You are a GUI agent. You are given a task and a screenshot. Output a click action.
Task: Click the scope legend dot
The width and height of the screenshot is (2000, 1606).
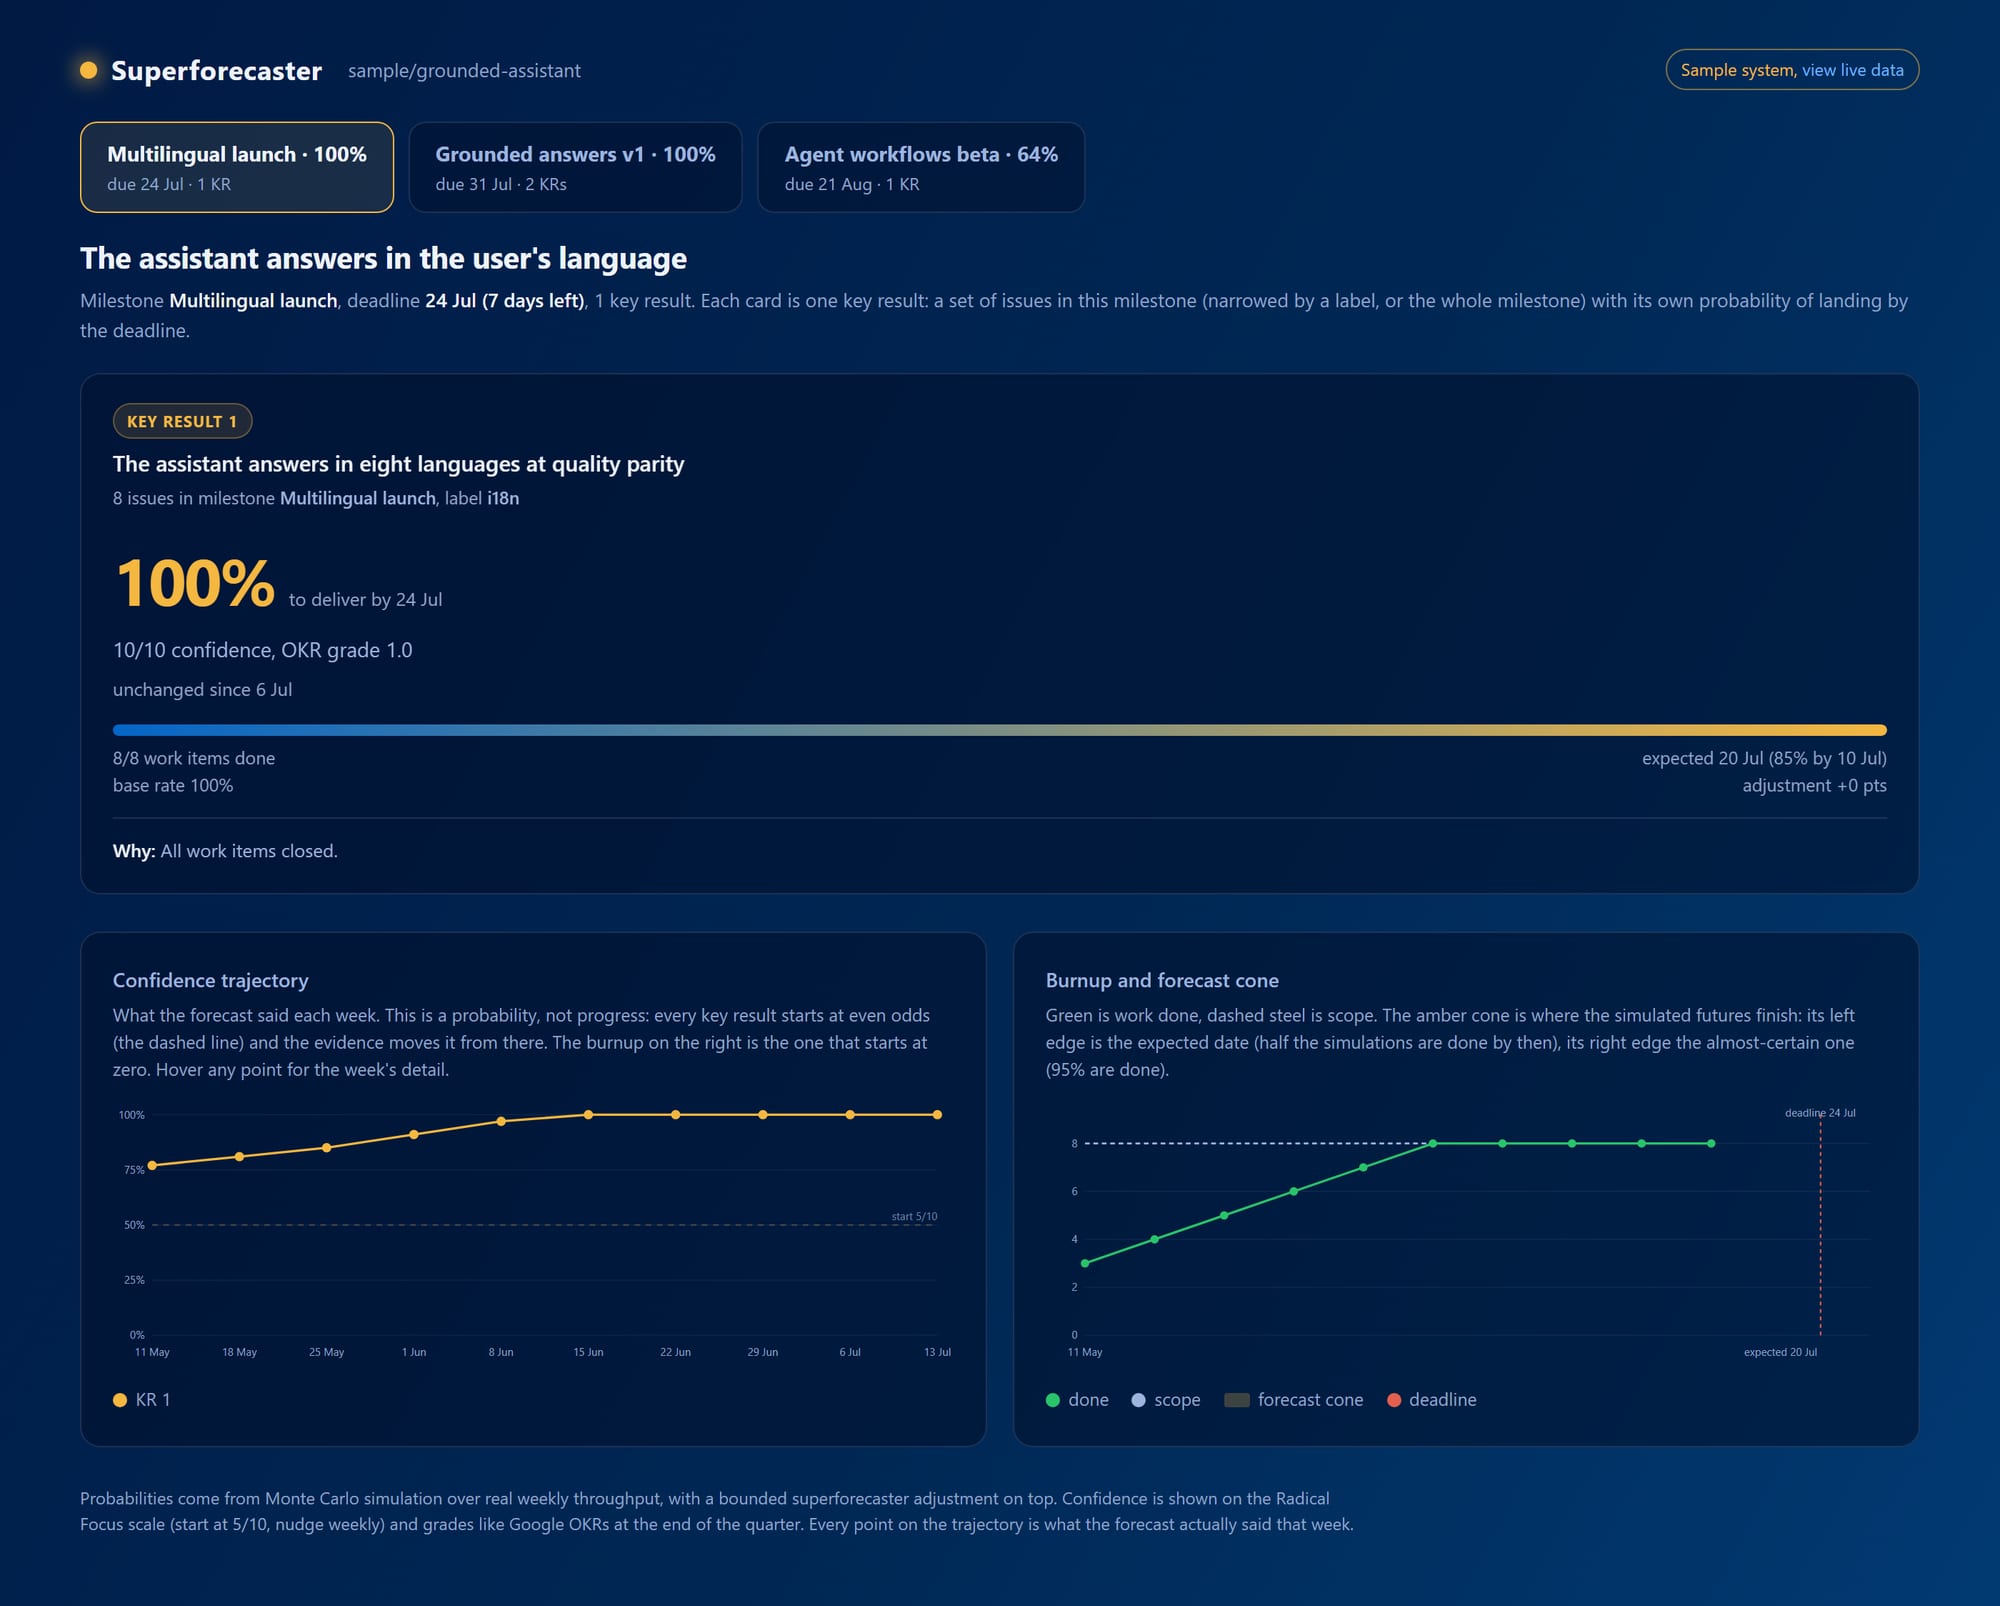click(1138, 1400)
